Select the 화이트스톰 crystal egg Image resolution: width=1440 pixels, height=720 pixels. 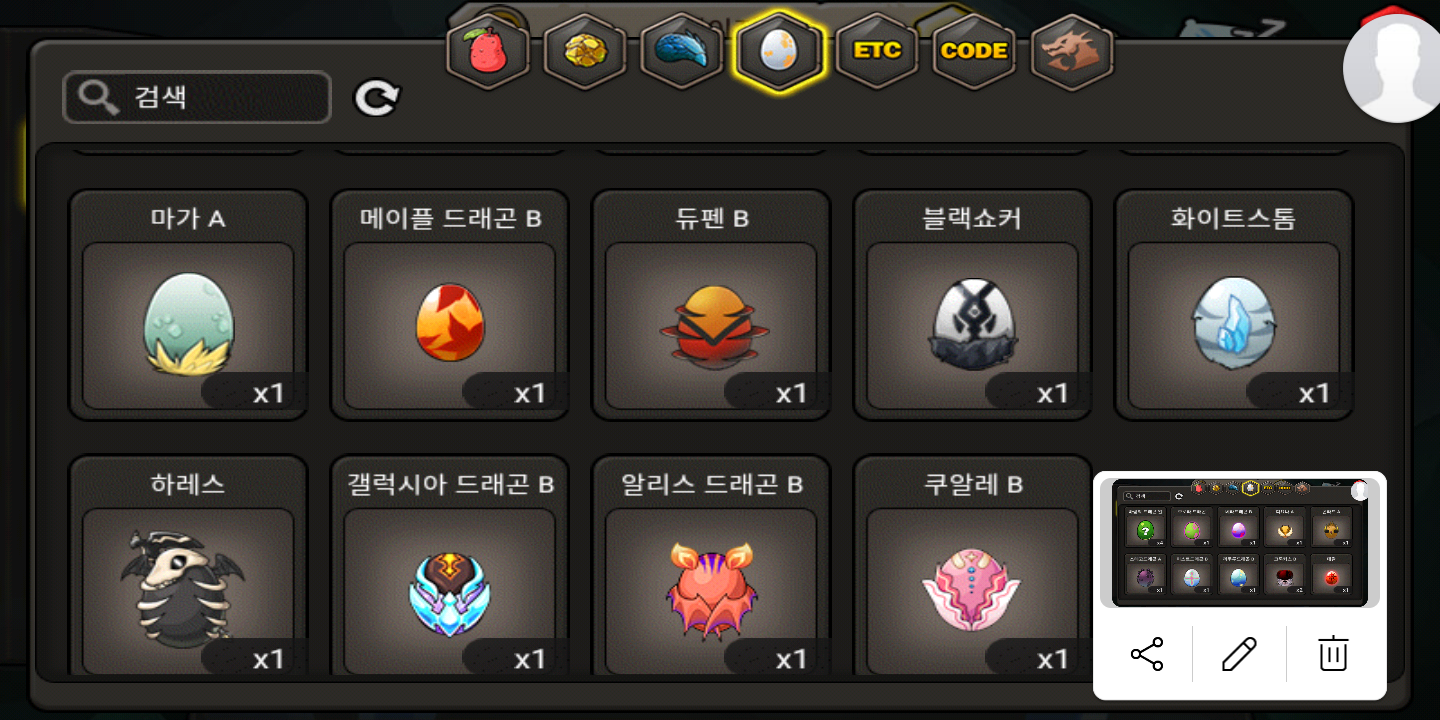[x=1234, y=305]
